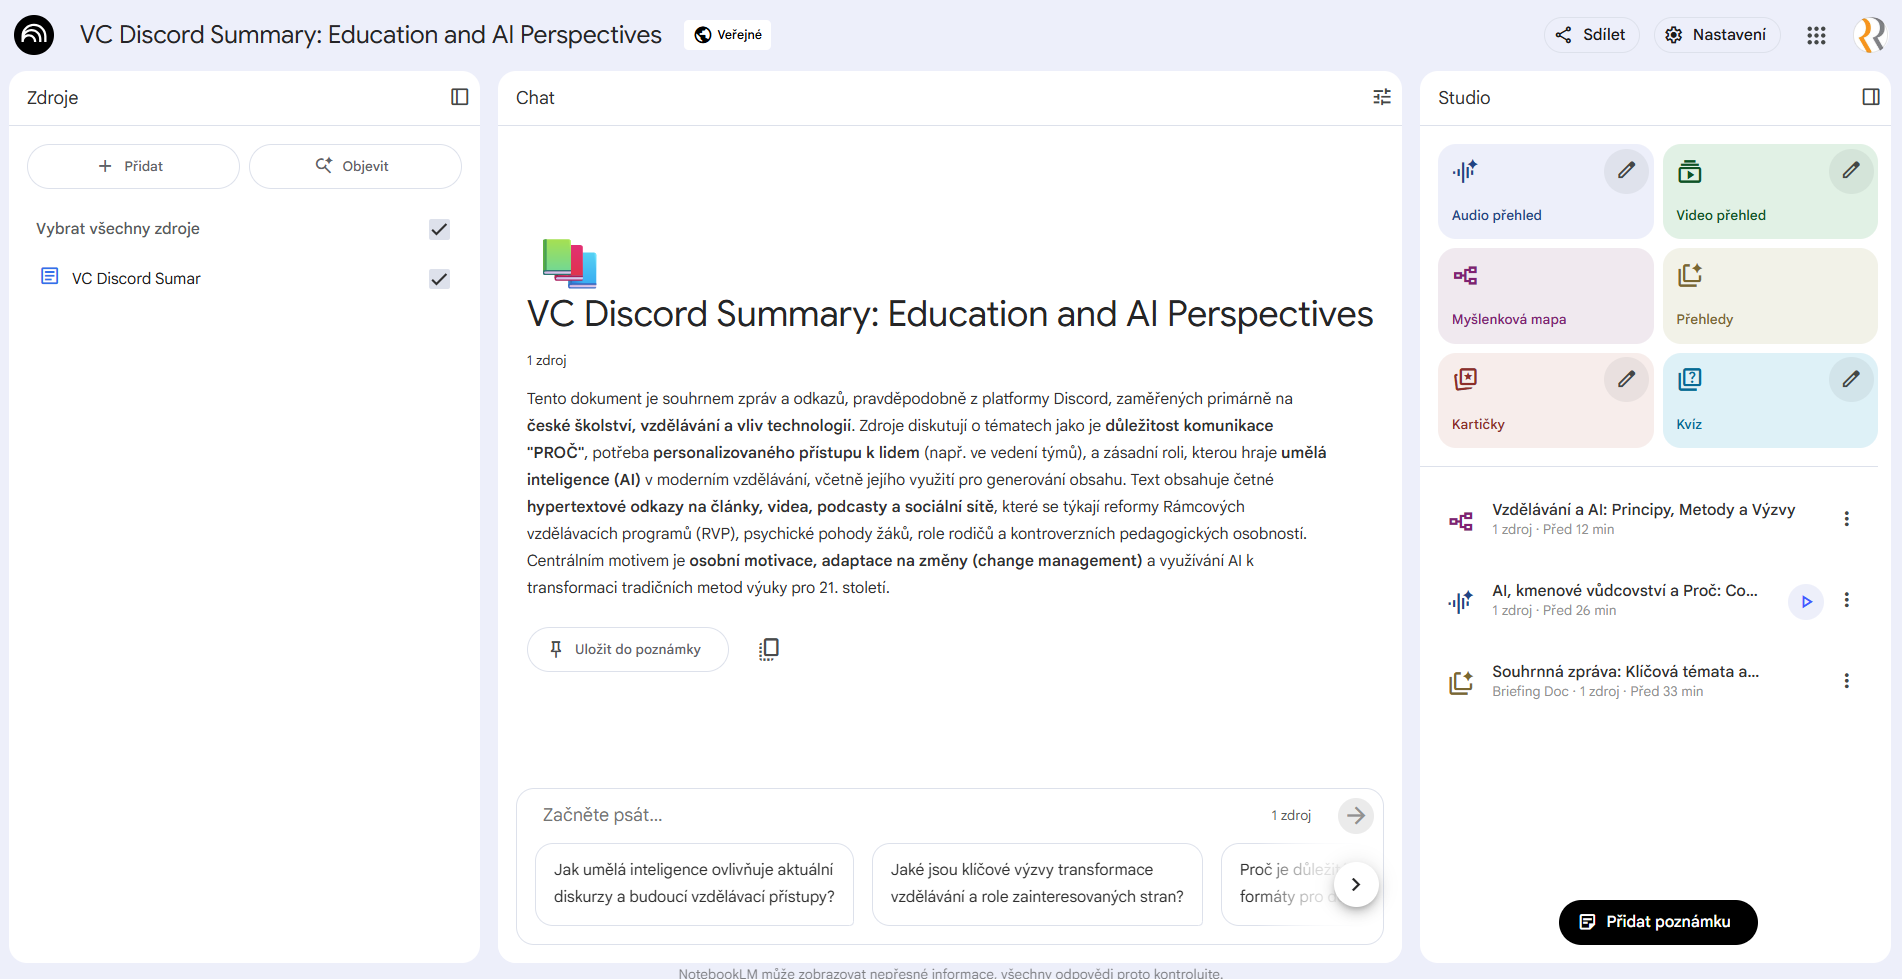The width and height of the screenshot is (1902, 979).
Task: Click the Sdílet share button
Action: tap(1591, 35)
